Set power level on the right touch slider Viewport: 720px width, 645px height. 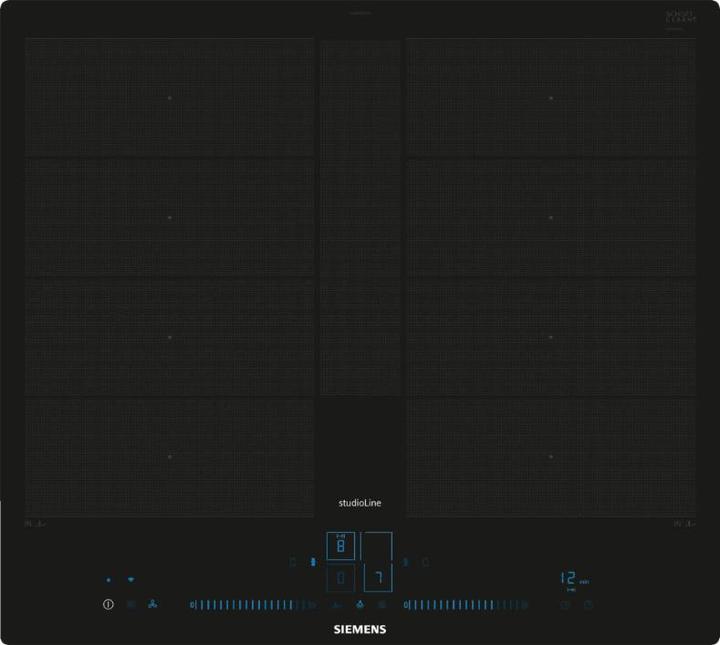tap(466, 604)
